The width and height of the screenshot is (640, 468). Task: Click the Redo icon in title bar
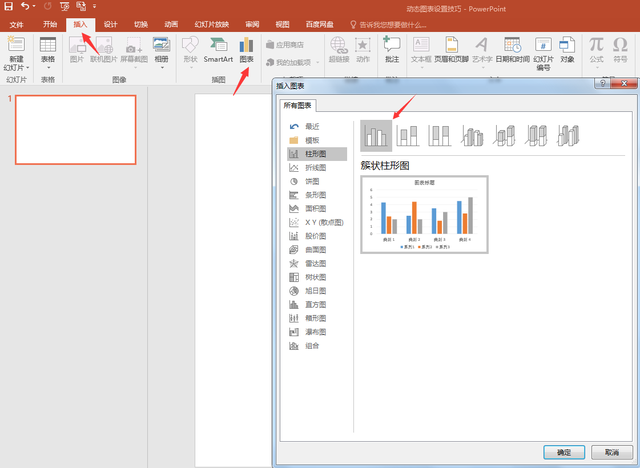(x=48, y=6)
